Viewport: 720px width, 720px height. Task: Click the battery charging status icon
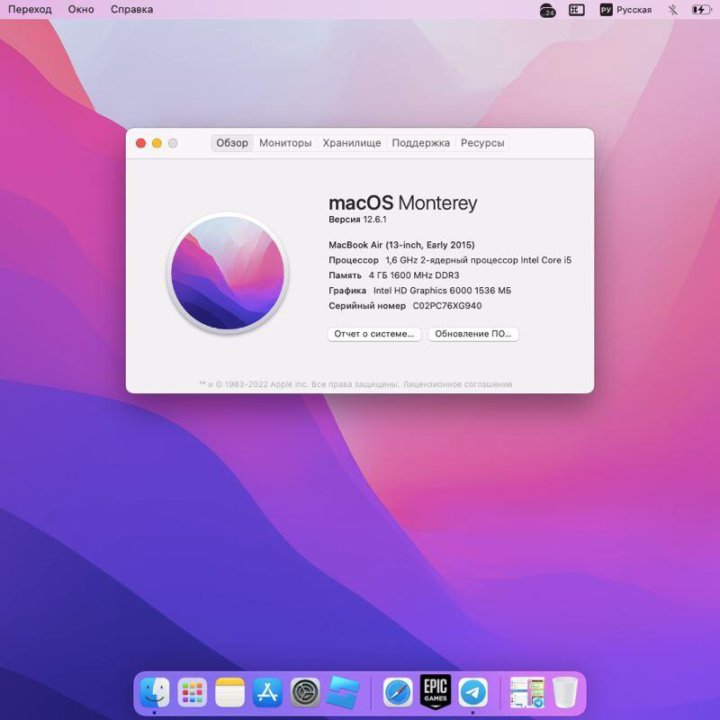701,10
